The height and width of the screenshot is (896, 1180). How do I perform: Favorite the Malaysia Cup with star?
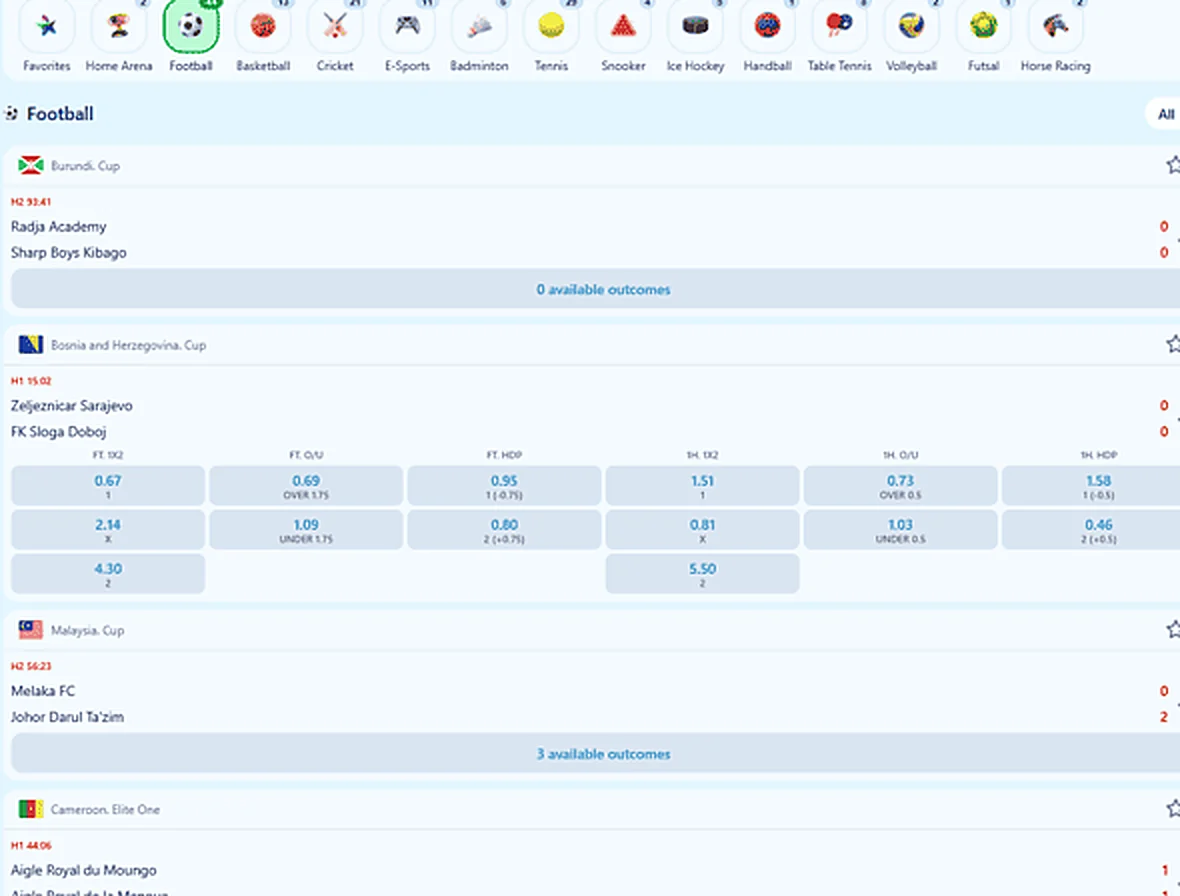(x=1172, y=630)
